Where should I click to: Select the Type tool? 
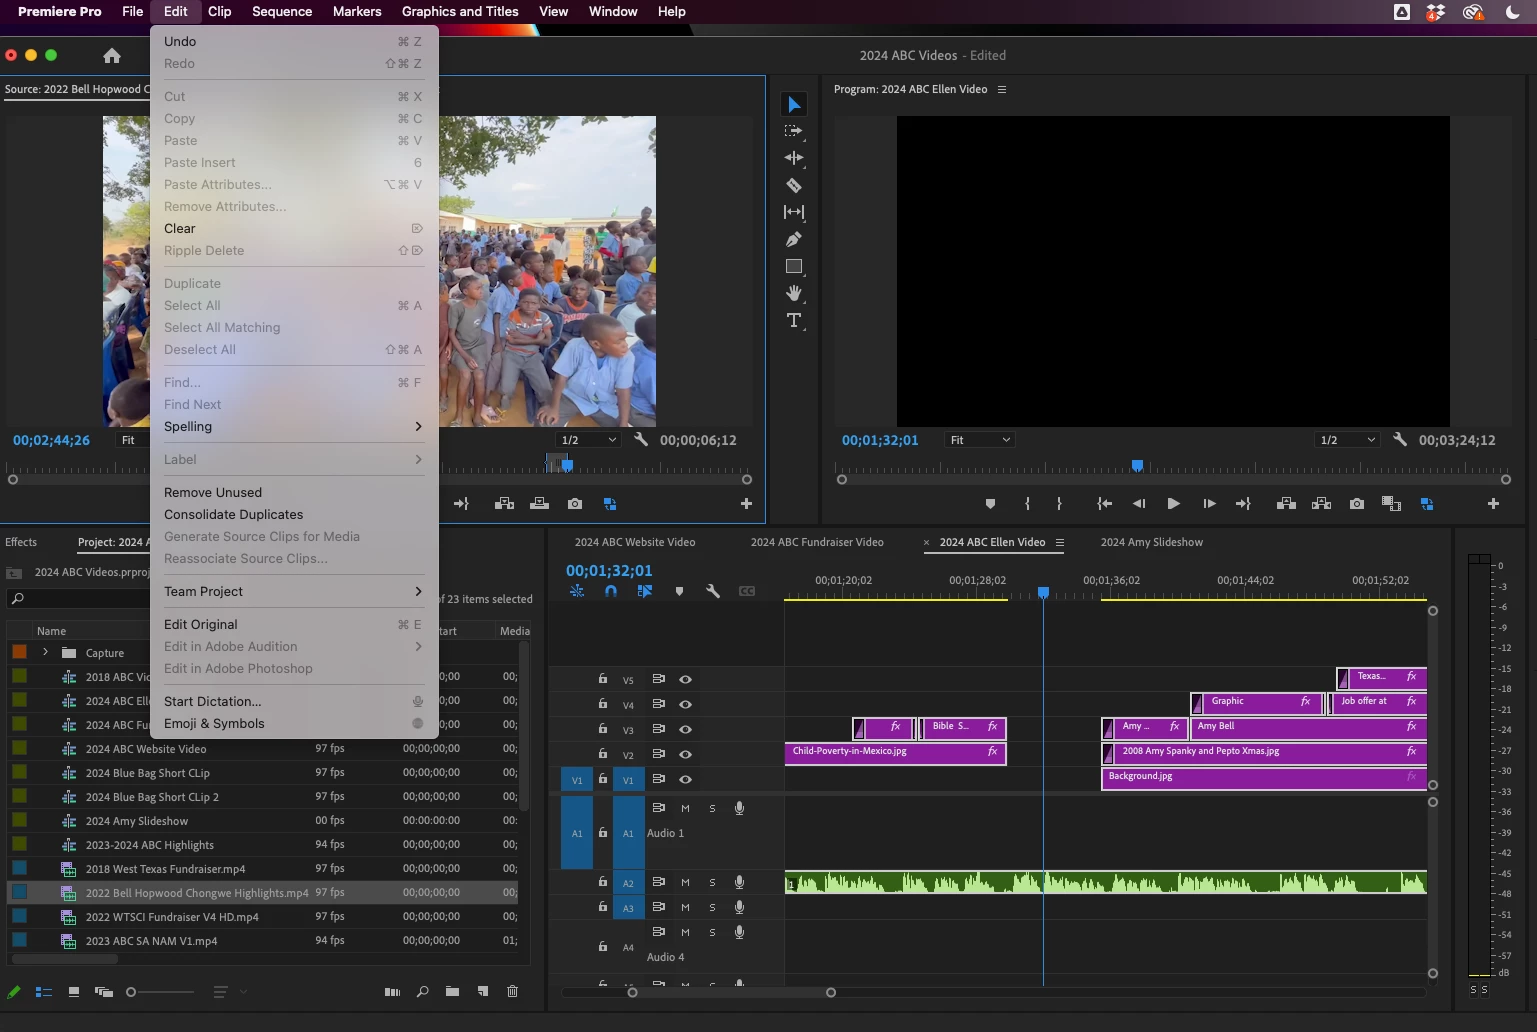point(794,320)
